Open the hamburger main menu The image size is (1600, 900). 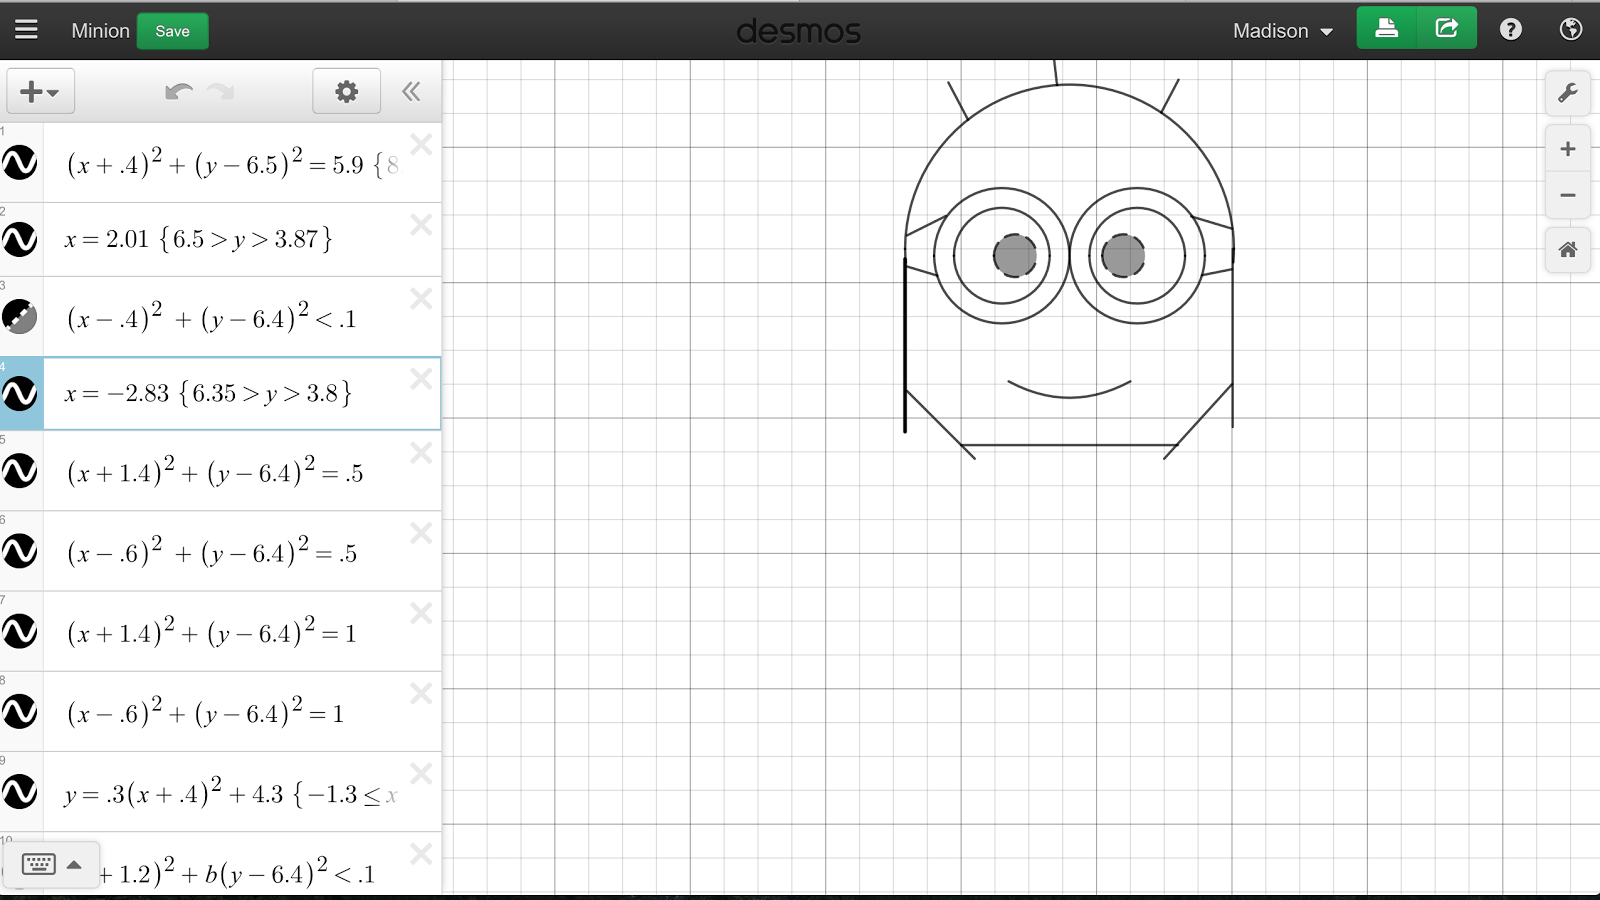pyautogui.click(x=26, y=30)
